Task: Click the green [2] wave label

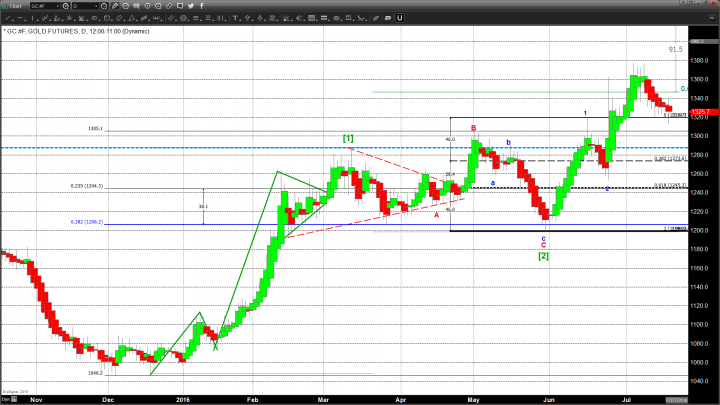Action: [543, 257]
